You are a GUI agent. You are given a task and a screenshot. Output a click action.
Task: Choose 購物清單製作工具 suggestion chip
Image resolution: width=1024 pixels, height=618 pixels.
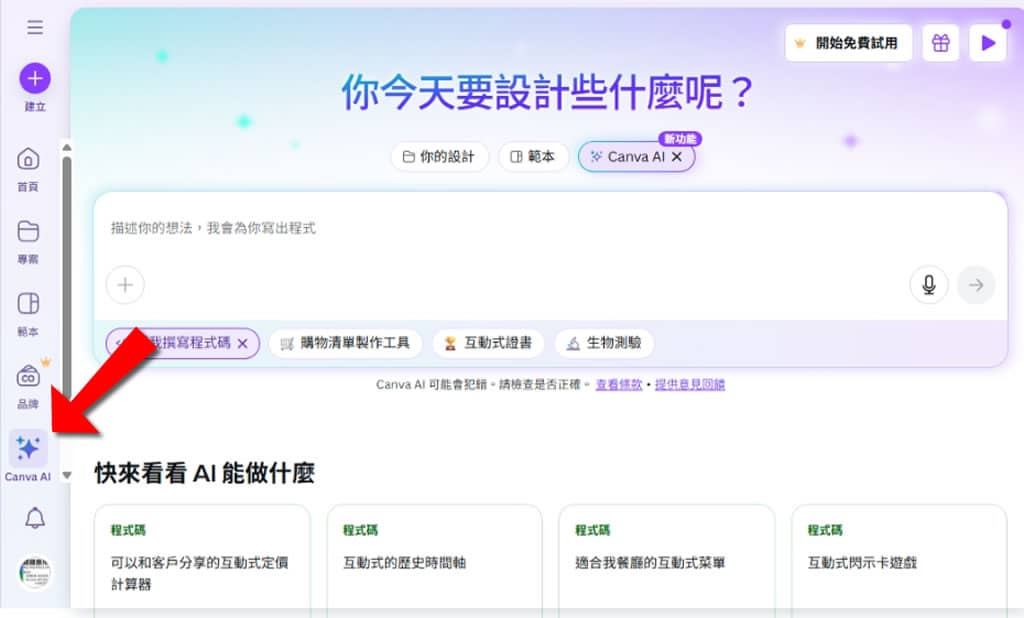click(x=345, y=343)
